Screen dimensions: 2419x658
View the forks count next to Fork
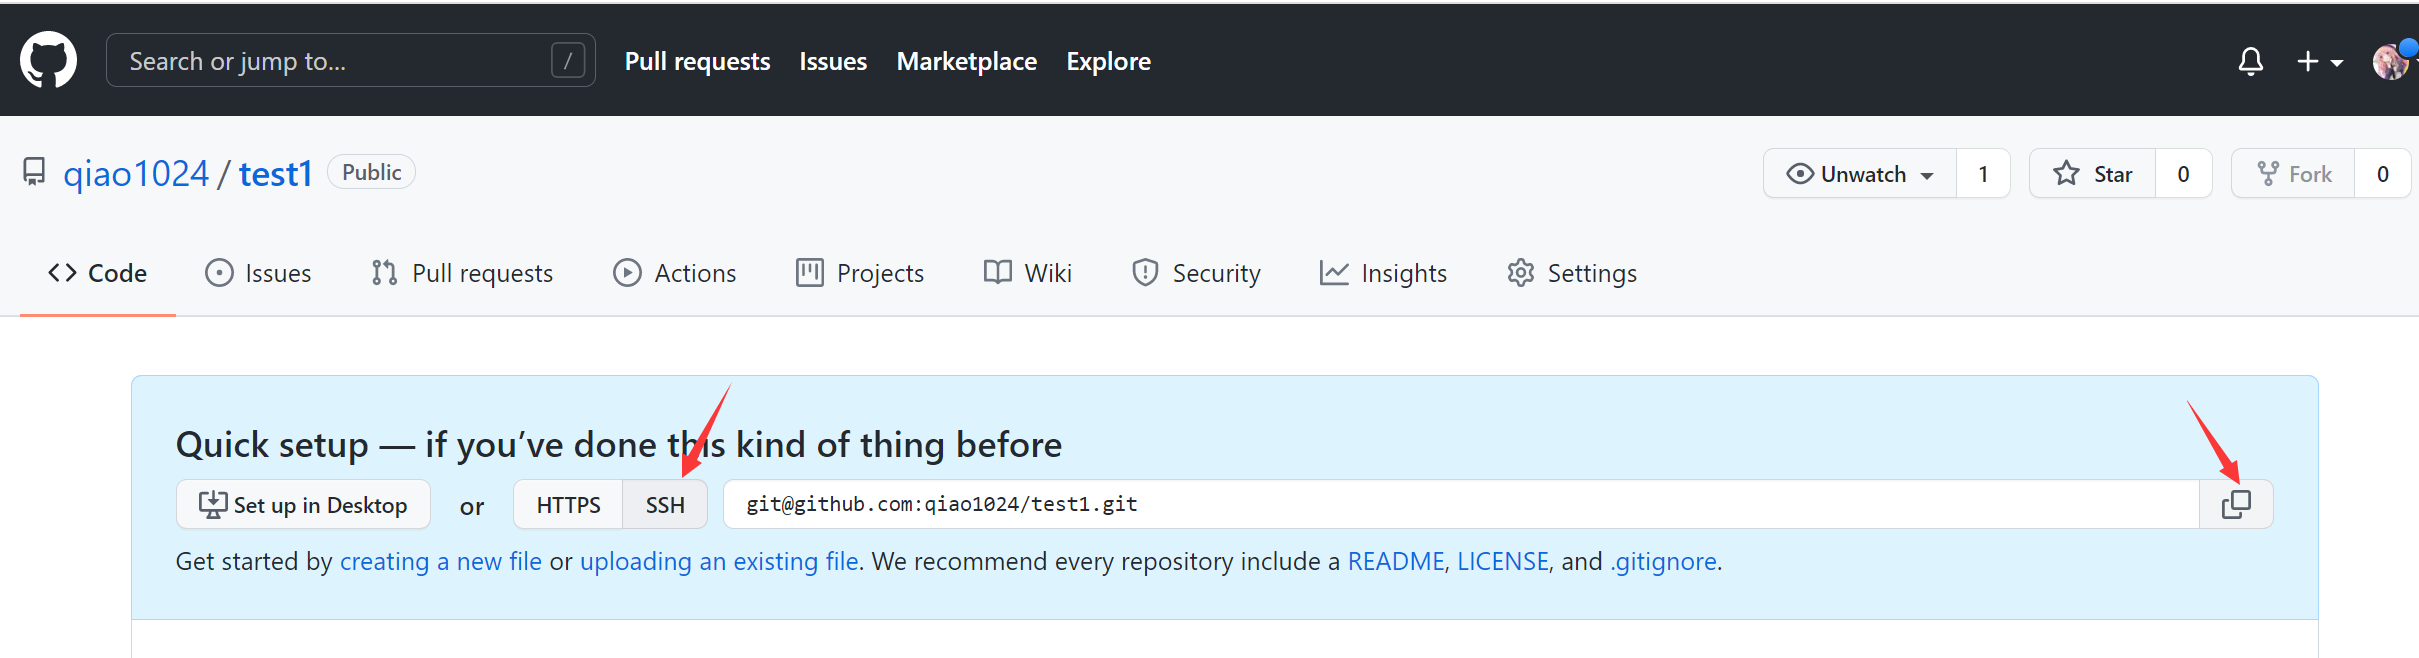click(x=2382, y=174)
